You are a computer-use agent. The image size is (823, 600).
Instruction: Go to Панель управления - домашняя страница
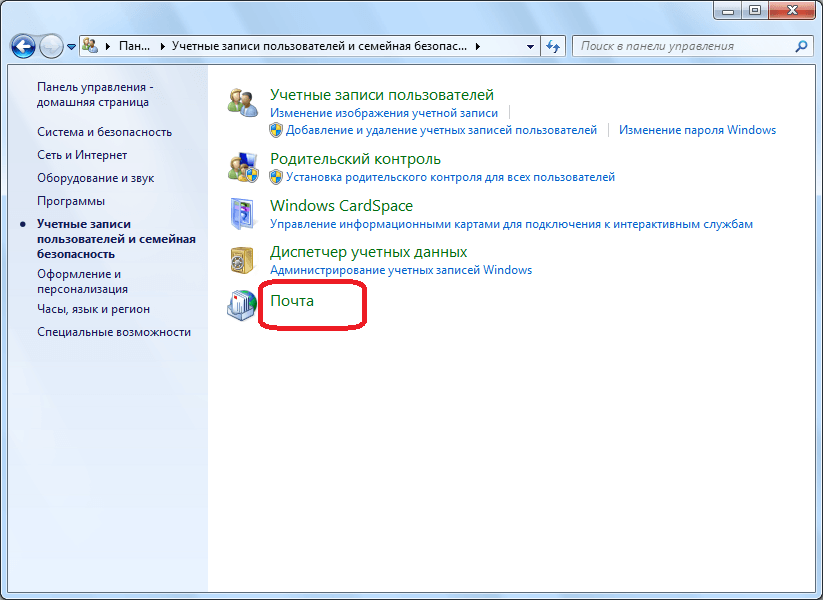coord(94,95)
